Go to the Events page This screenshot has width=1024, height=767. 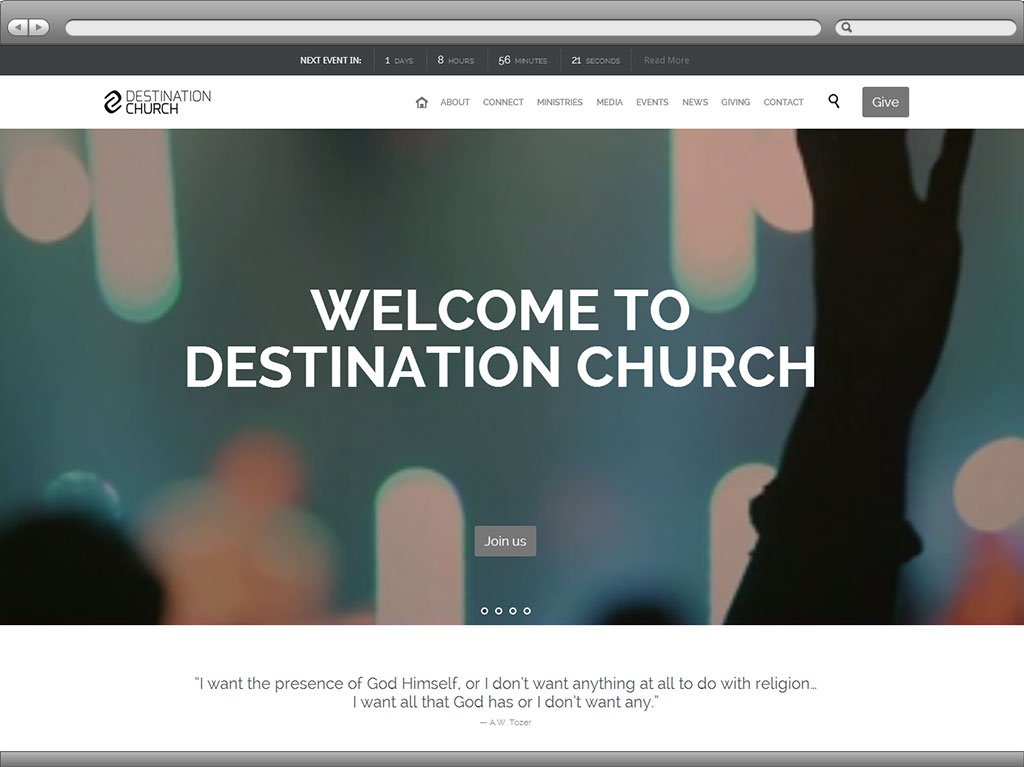[652, 102]
